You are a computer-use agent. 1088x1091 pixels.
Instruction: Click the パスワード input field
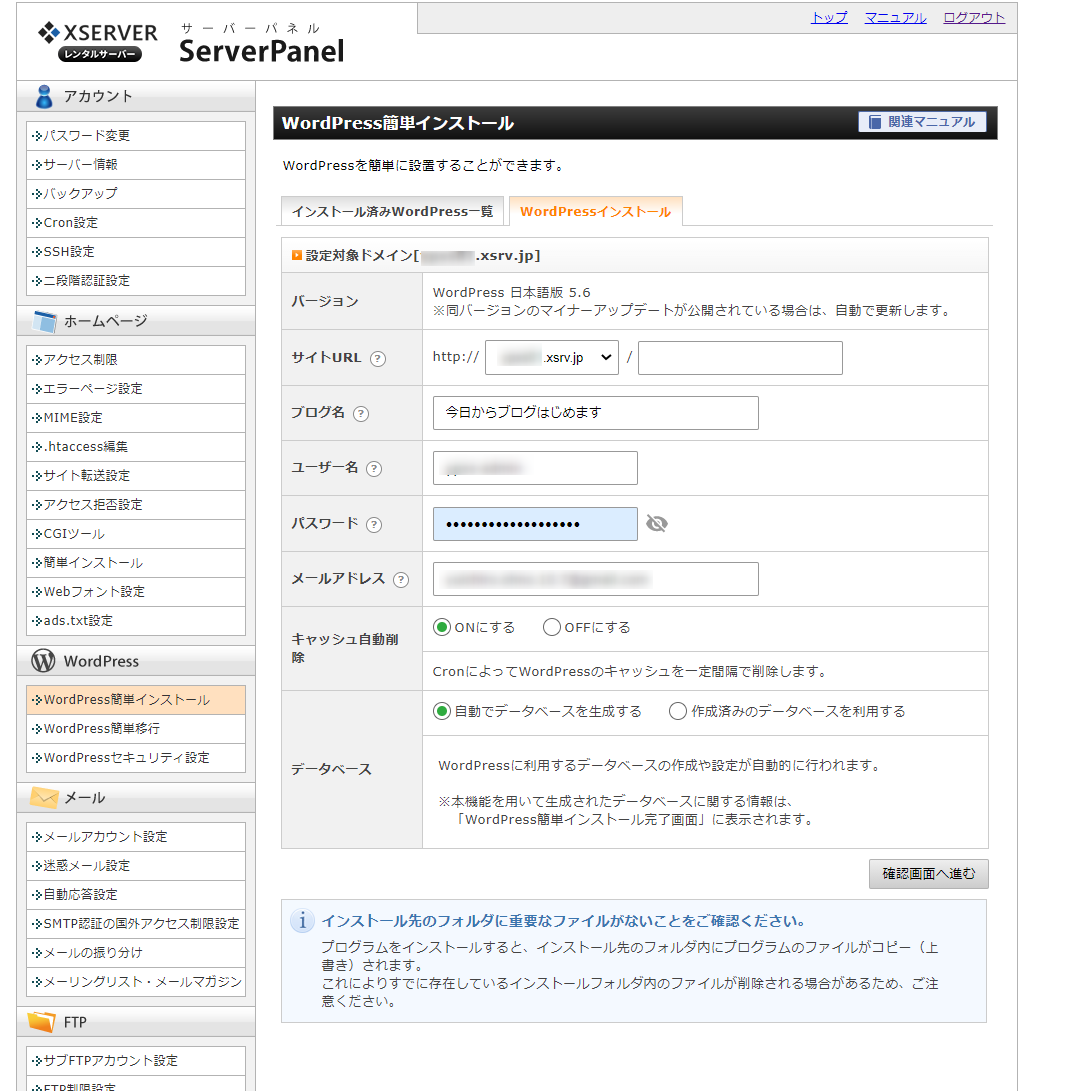click(535, 524)
